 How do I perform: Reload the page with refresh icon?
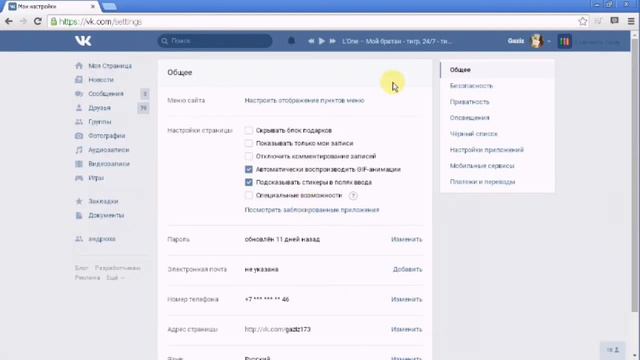[38, 21]
